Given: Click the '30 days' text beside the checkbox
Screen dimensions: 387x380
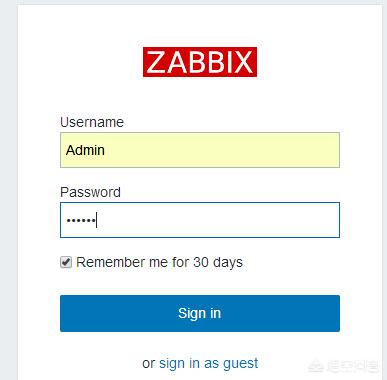Looking at the screenshot, I should pos(218,262).
